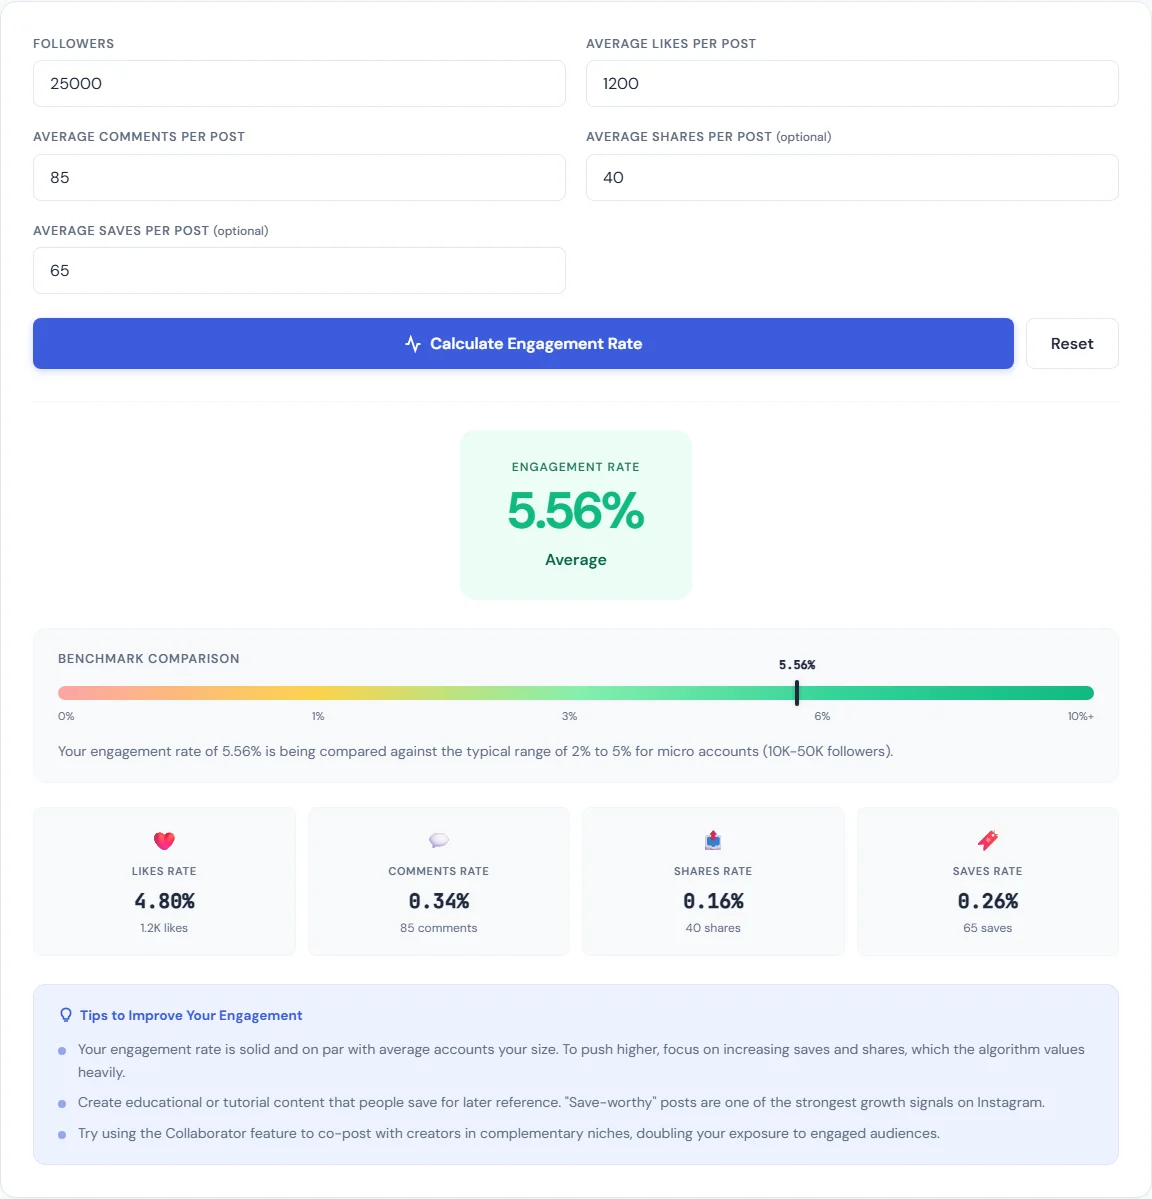Screen dimensions: 1152x1199
Task: Click the pulse icon on the calculate button
Action: pyautogui.click(x=412, y=343)
